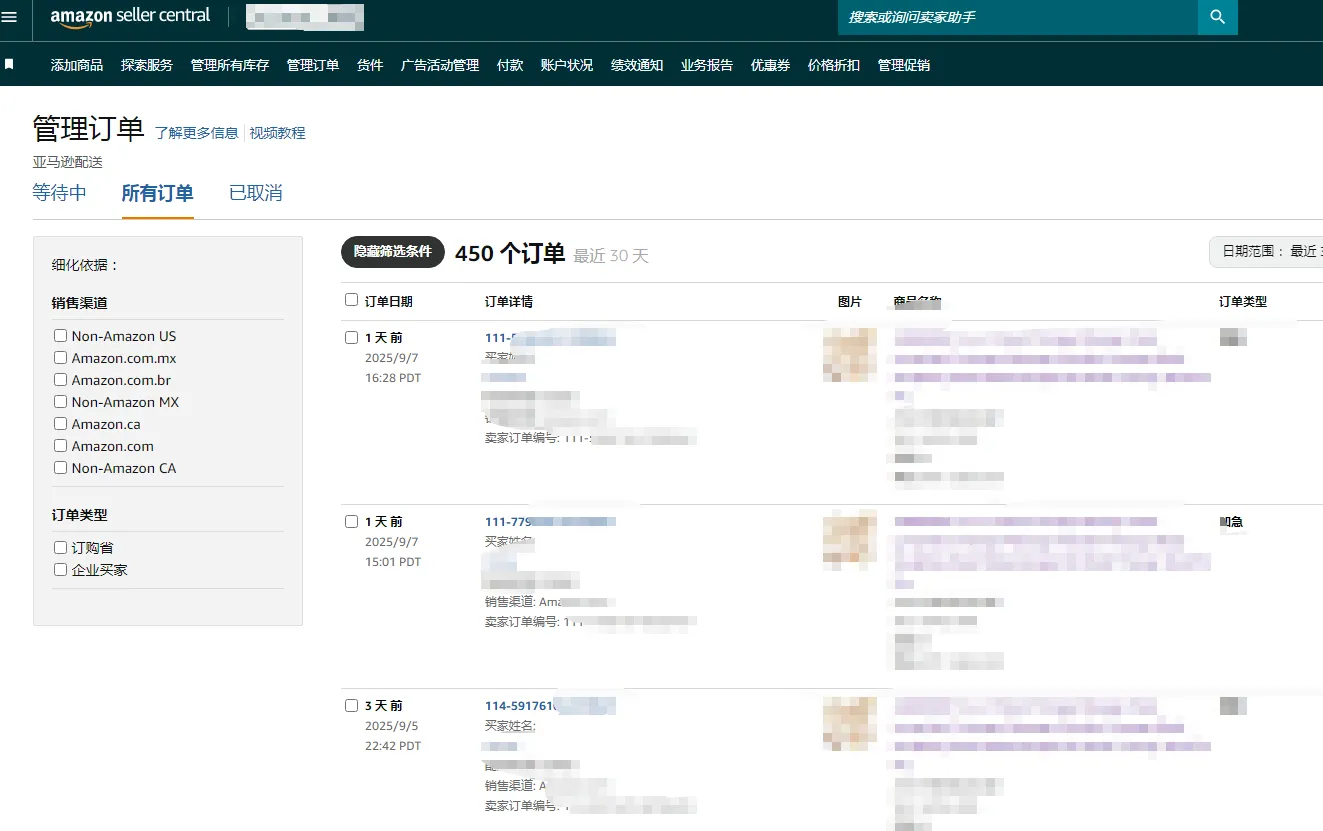The image size is (1323, 831).
Task: Check the 企业买家 order type filter
Action: coord(61,570)
